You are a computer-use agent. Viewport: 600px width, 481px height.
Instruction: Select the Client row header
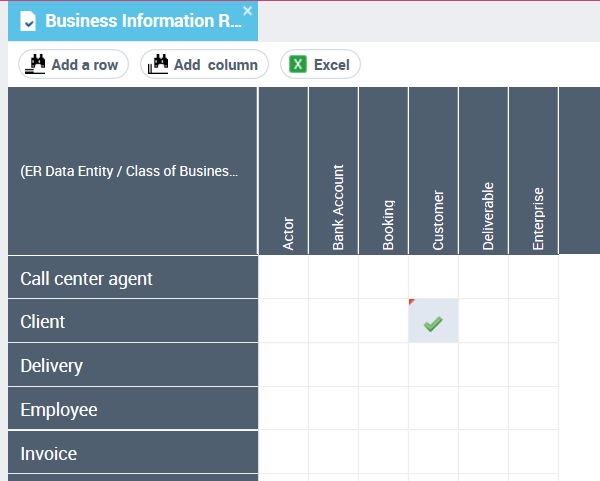click(x=132, y=322)
